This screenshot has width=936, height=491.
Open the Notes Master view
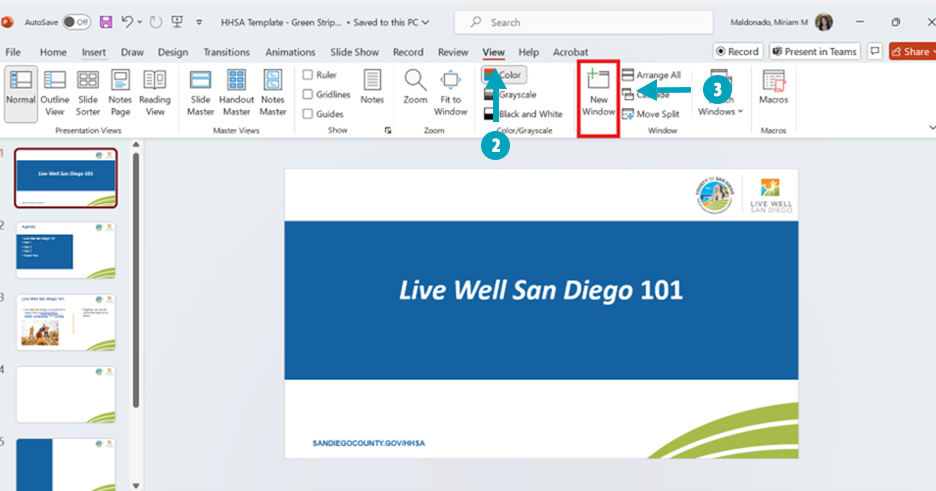[x=273, y=94]
